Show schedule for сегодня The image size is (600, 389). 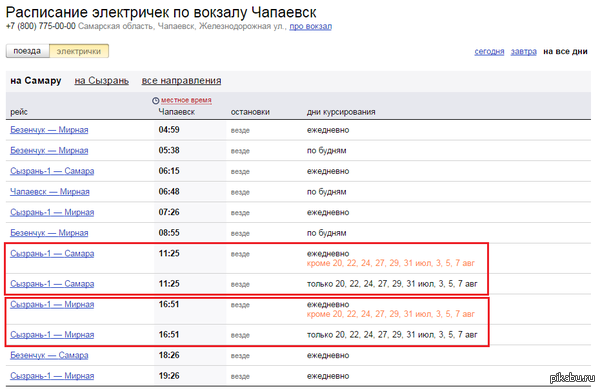tap(489, 52)
